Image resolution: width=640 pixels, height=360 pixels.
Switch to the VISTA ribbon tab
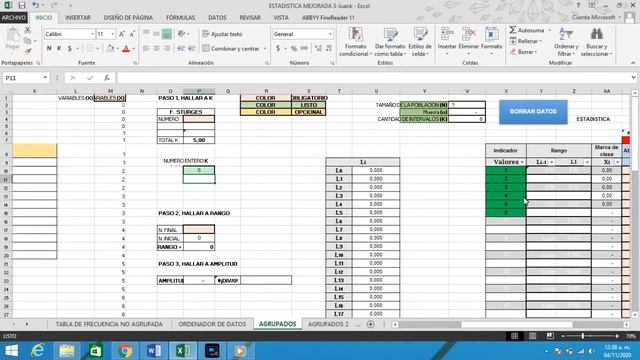click(x=281, y=18)
